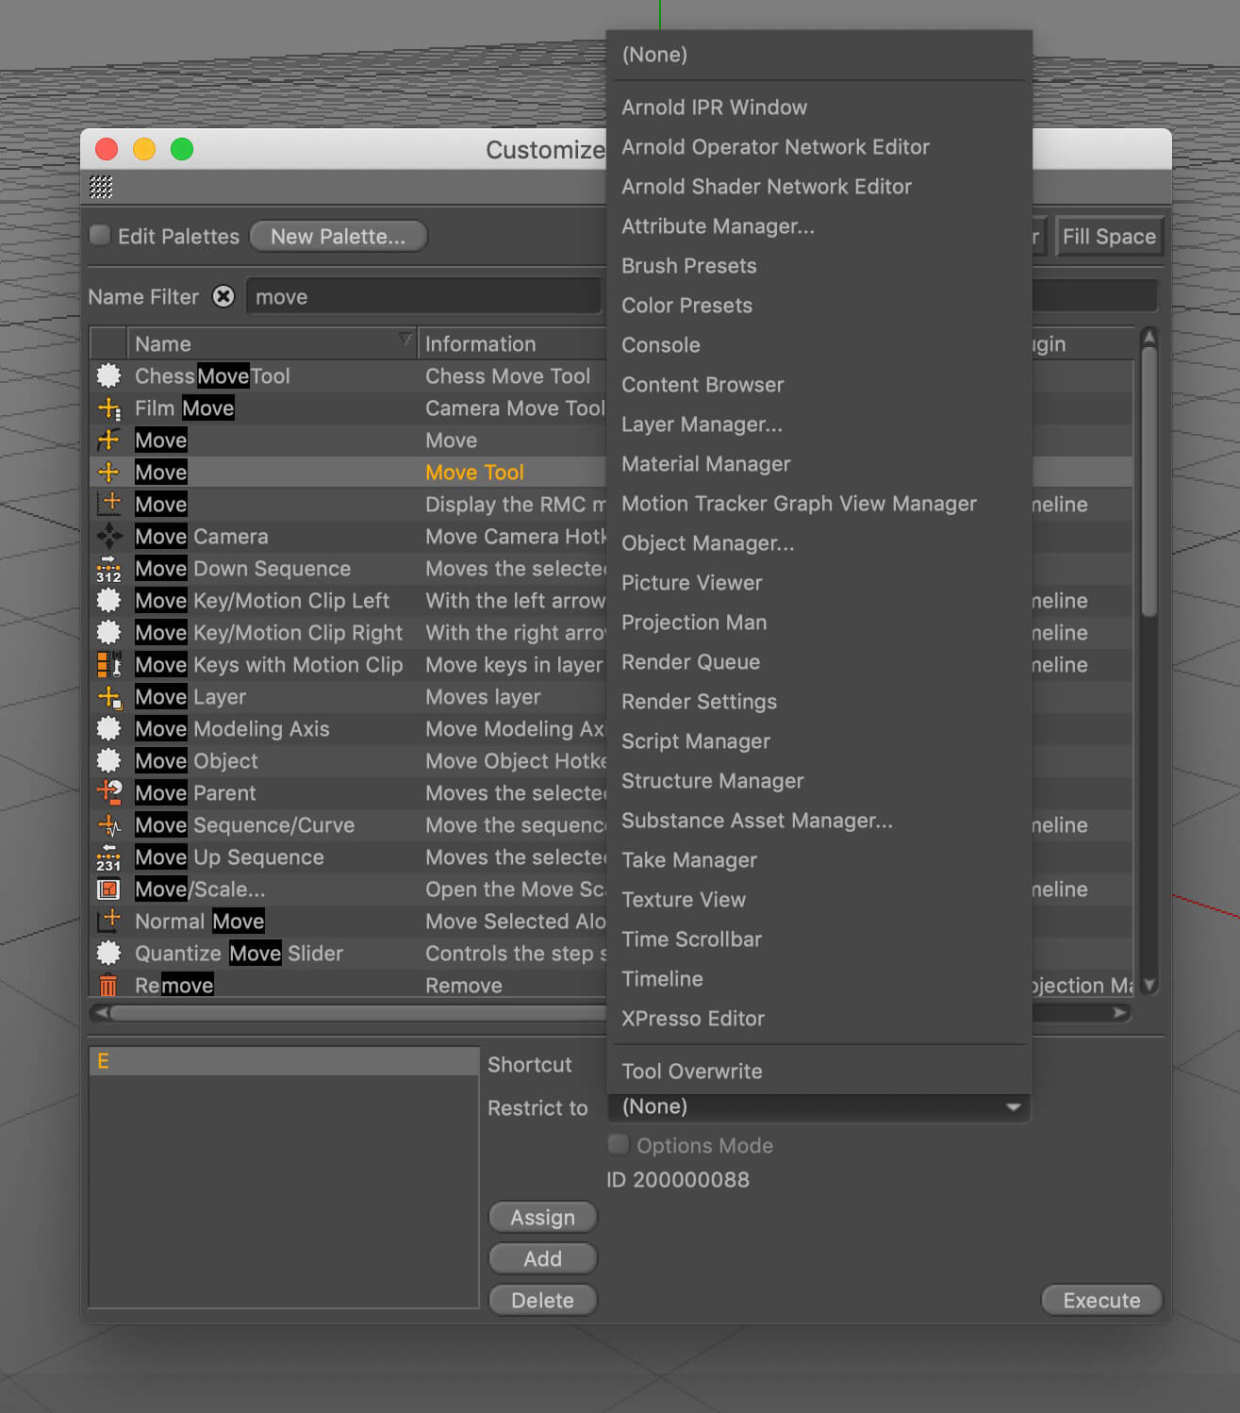Image resolution: width=1240 pixels, height=1413 pixels.
Task: Click the 'Move Camera' command name
Action: click(x=201, y=537)
